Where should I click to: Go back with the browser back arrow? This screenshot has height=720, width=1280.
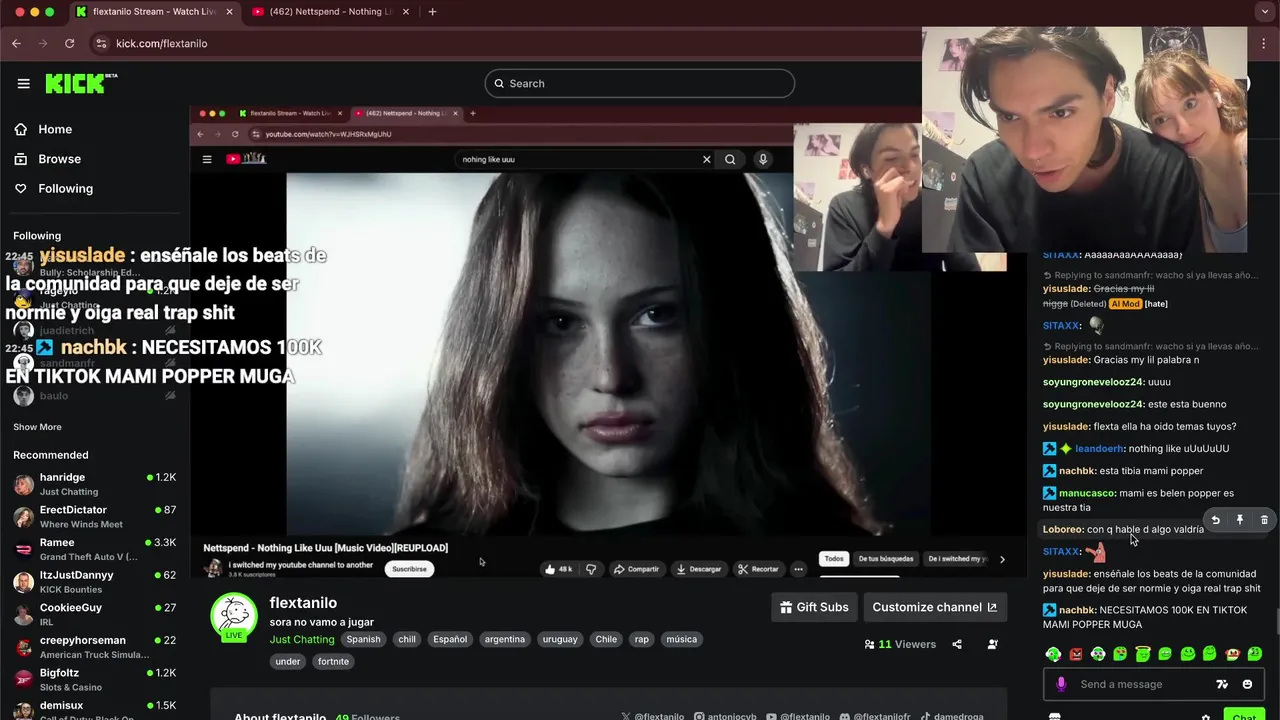click(x=16, y=43)
